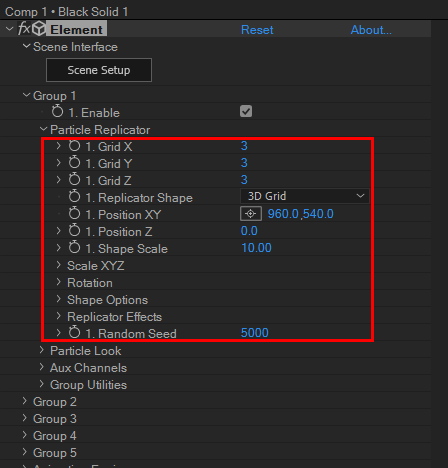This screenshot has width=448, height=468.
Task: Expand the 1. Shape Scale property
Action: click(x=59, y=248)
